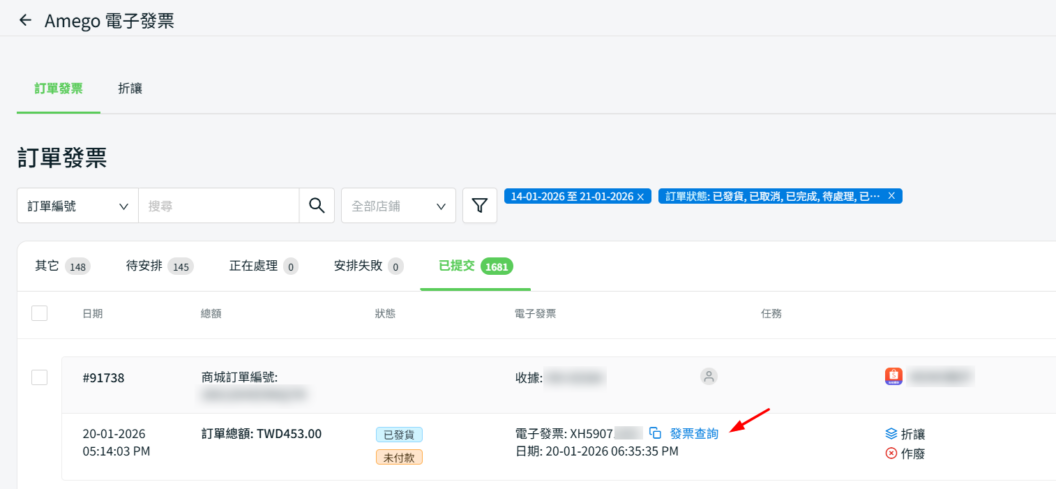Screen dimensions: 1056x489
Task: Click the back arrow beside Amego 電子發票
Action: (x=25, y=20)
